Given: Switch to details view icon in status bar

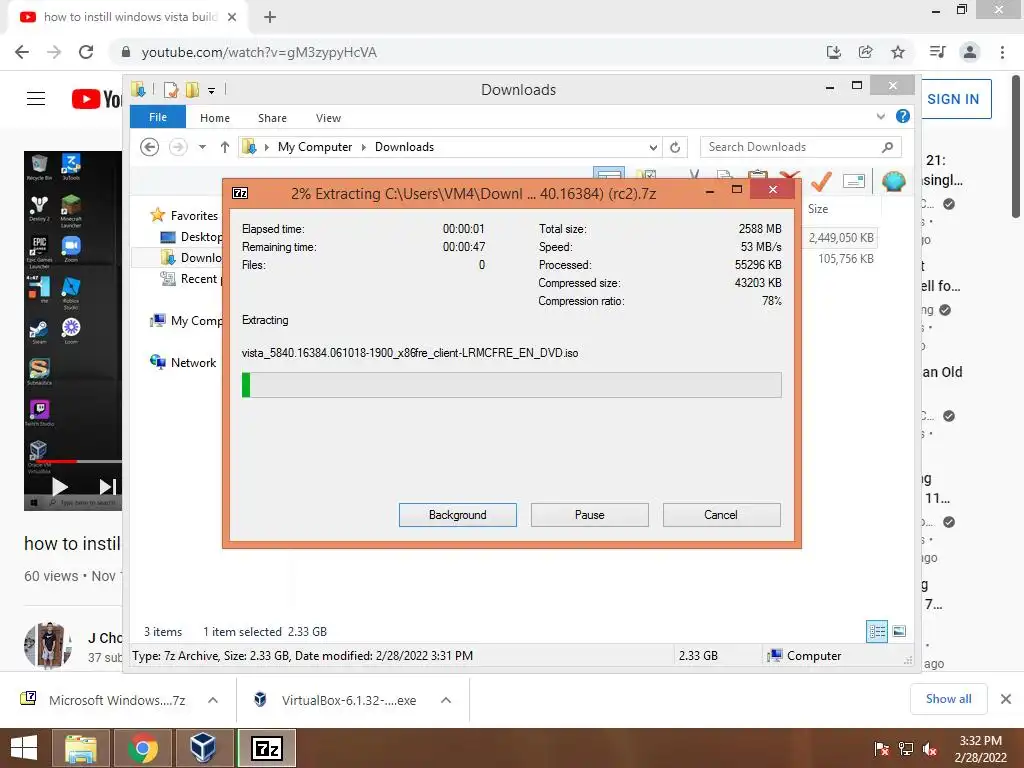Looking at the screenshot, I should tap(877, 631).
